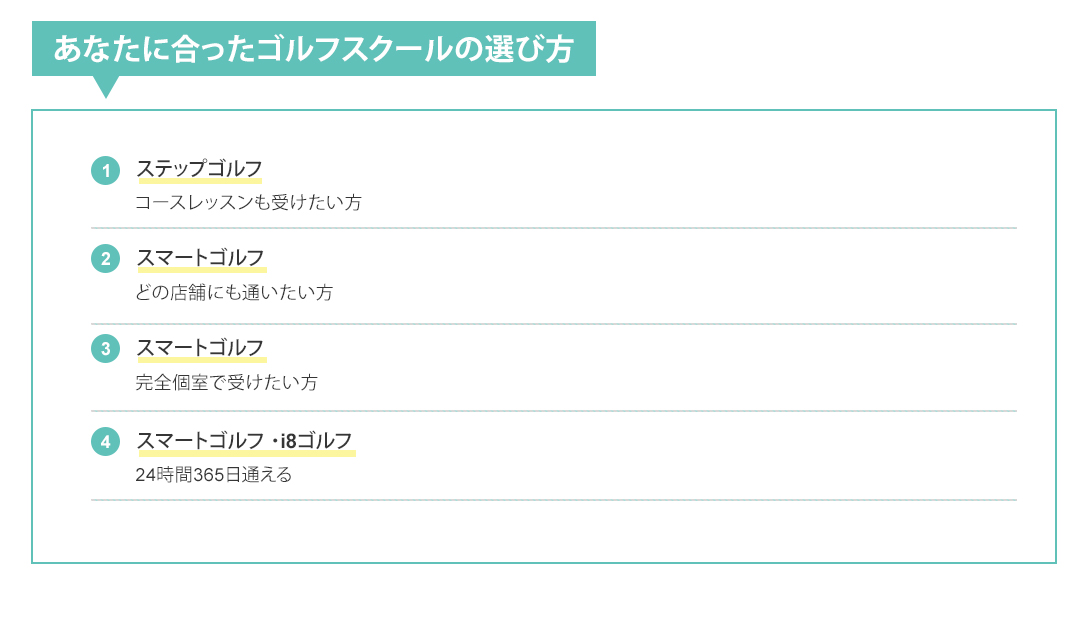Image resolution: width=1080 pixels, height=623 pixels.
Task: Click the divider line below 完全個室で受けたい方
Action: (553, 411)
